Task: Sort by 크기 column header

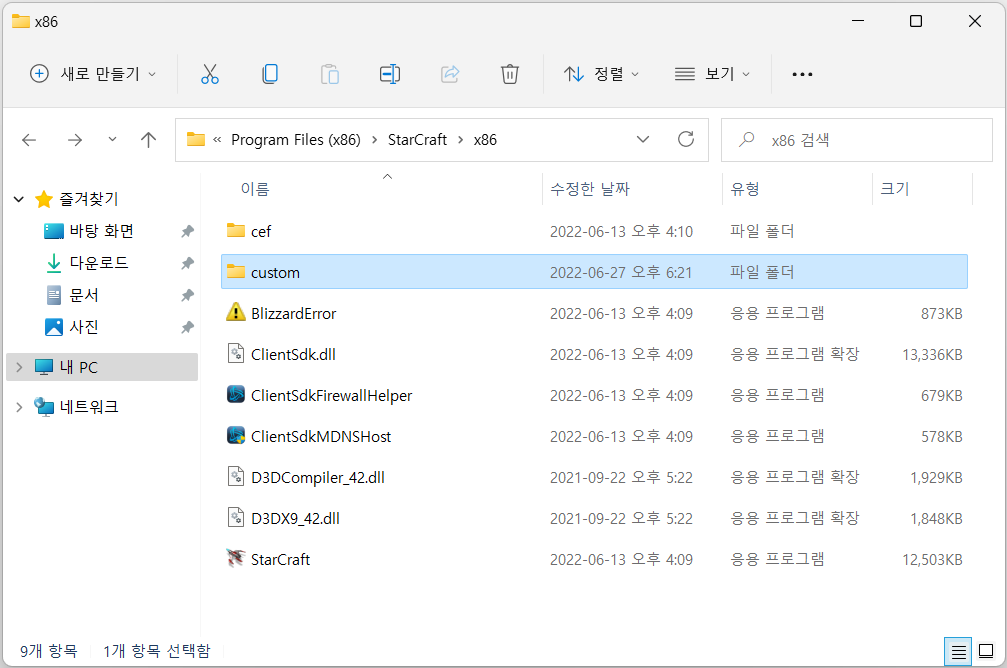Action: [895, 189]
